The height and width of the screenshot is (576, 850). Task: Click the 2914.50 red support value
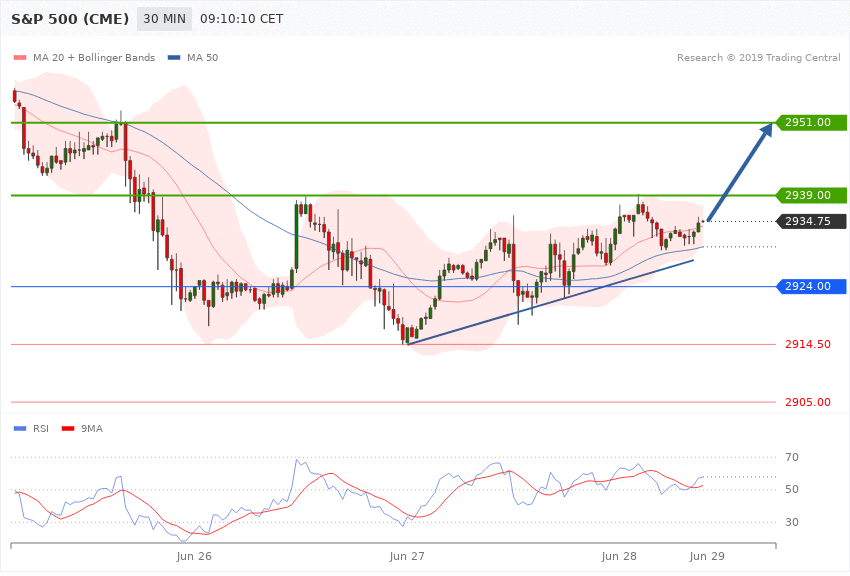pyautogui.click(x=808, y=344)
